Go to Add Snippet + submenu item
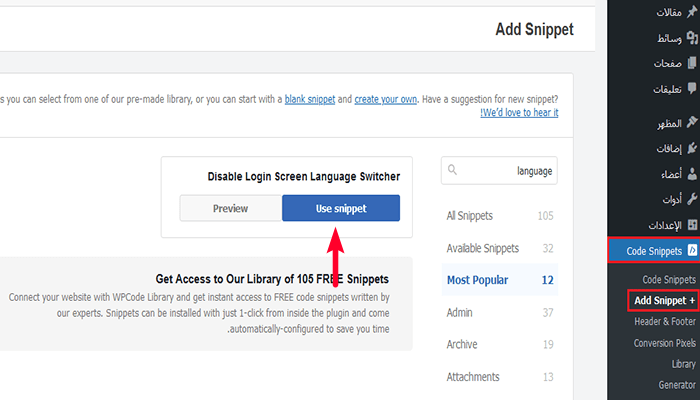 point(664,300)
